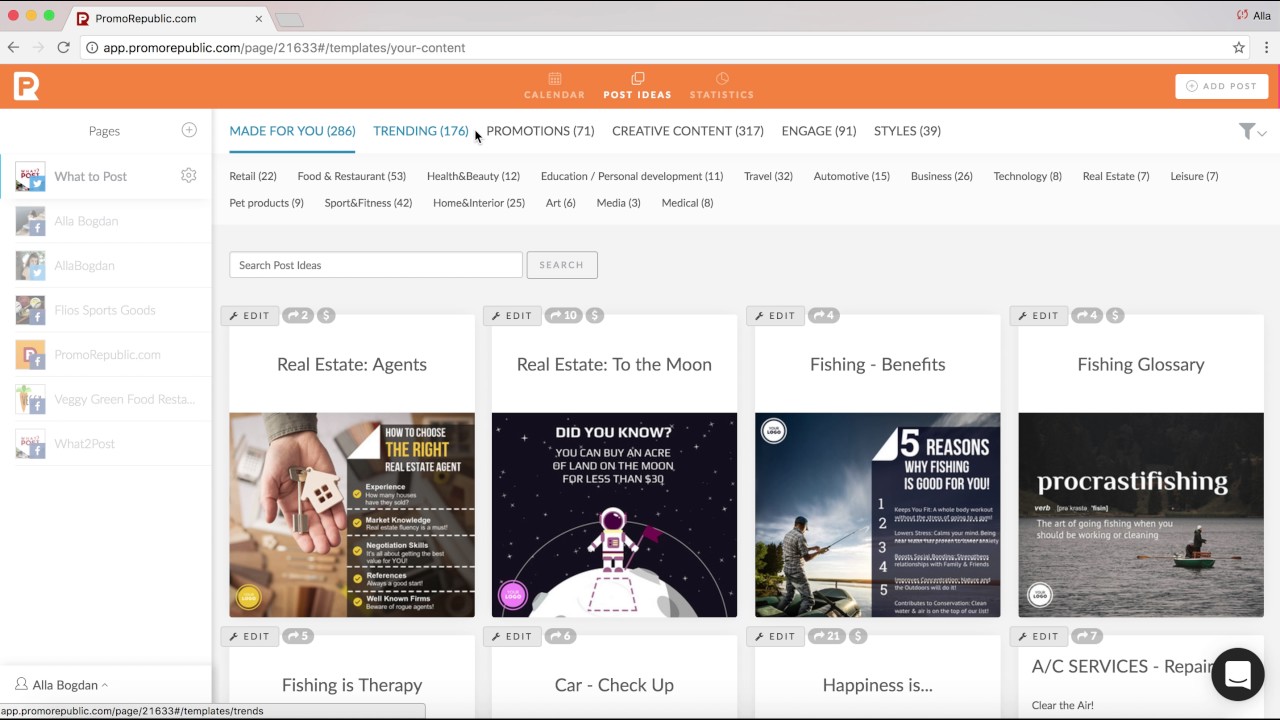This screenshot has height=720, width=1280.
Task: Open the 5 Reasons fishing thumbnail
Action: click(x=877, y=515)
